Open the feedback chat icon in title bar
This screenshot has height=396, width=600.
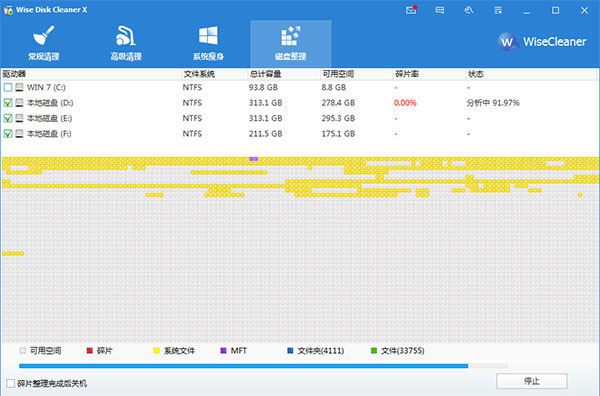440,10
